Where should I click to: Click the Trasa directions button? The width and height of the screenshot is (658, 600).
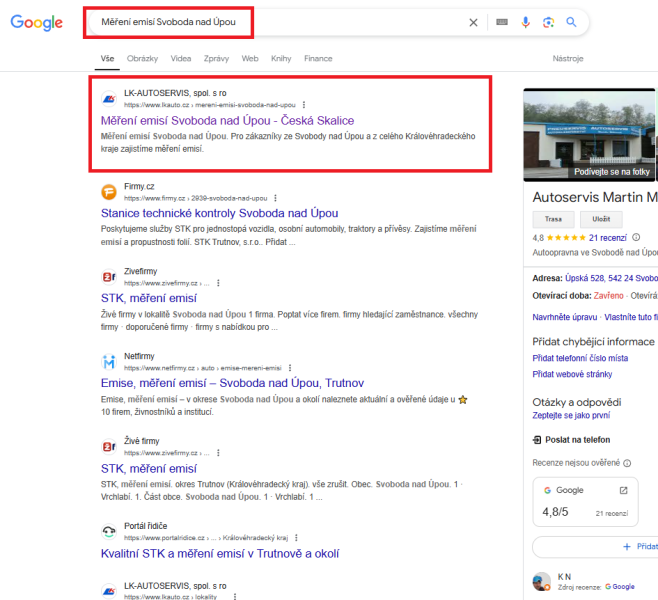tap(554, 219)
